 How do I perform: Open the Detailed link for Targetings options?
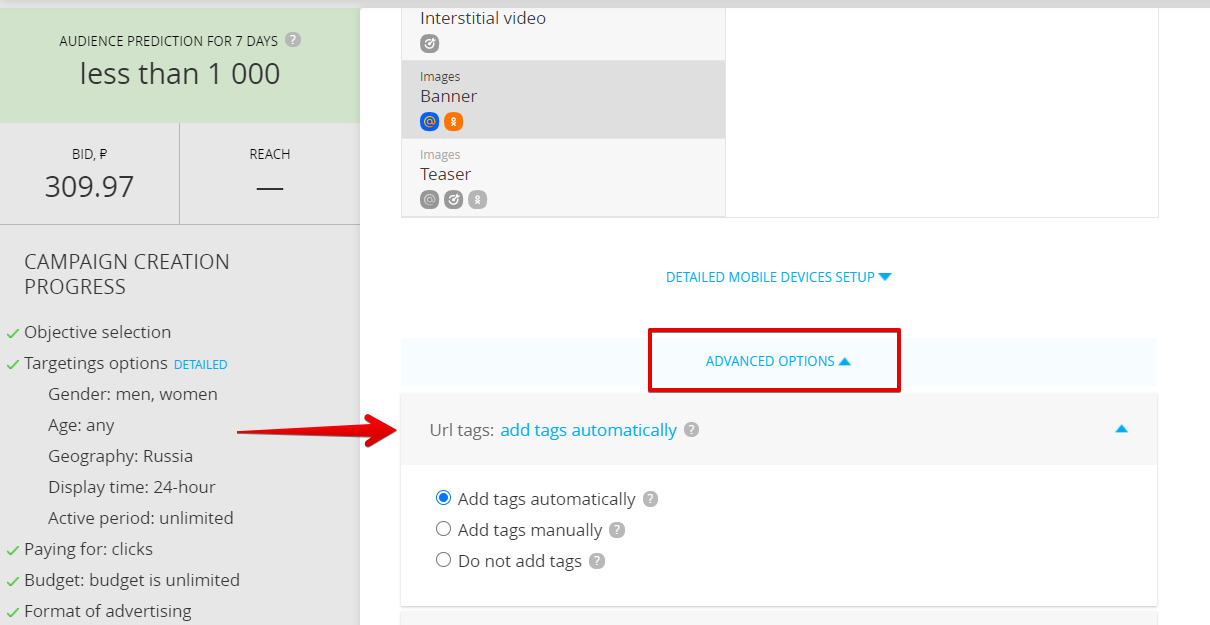[200, 365]
